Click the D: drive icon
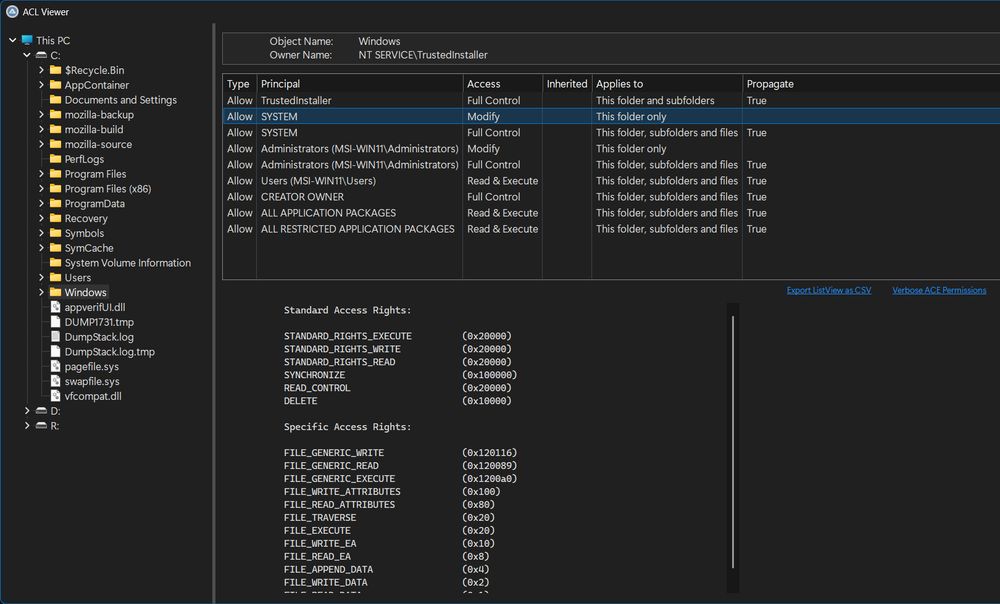Image resolution: width=1000 pixels, height=604 pixels. 41,411
